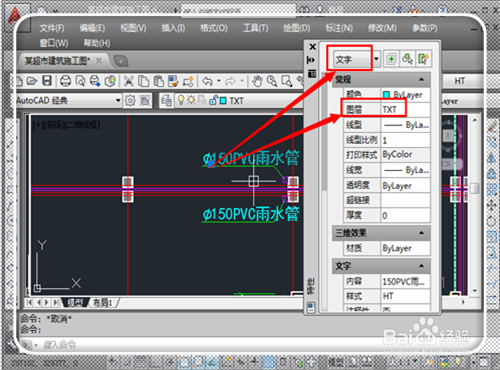Click the 厚度 value 0 field

[x=405, y=216]
